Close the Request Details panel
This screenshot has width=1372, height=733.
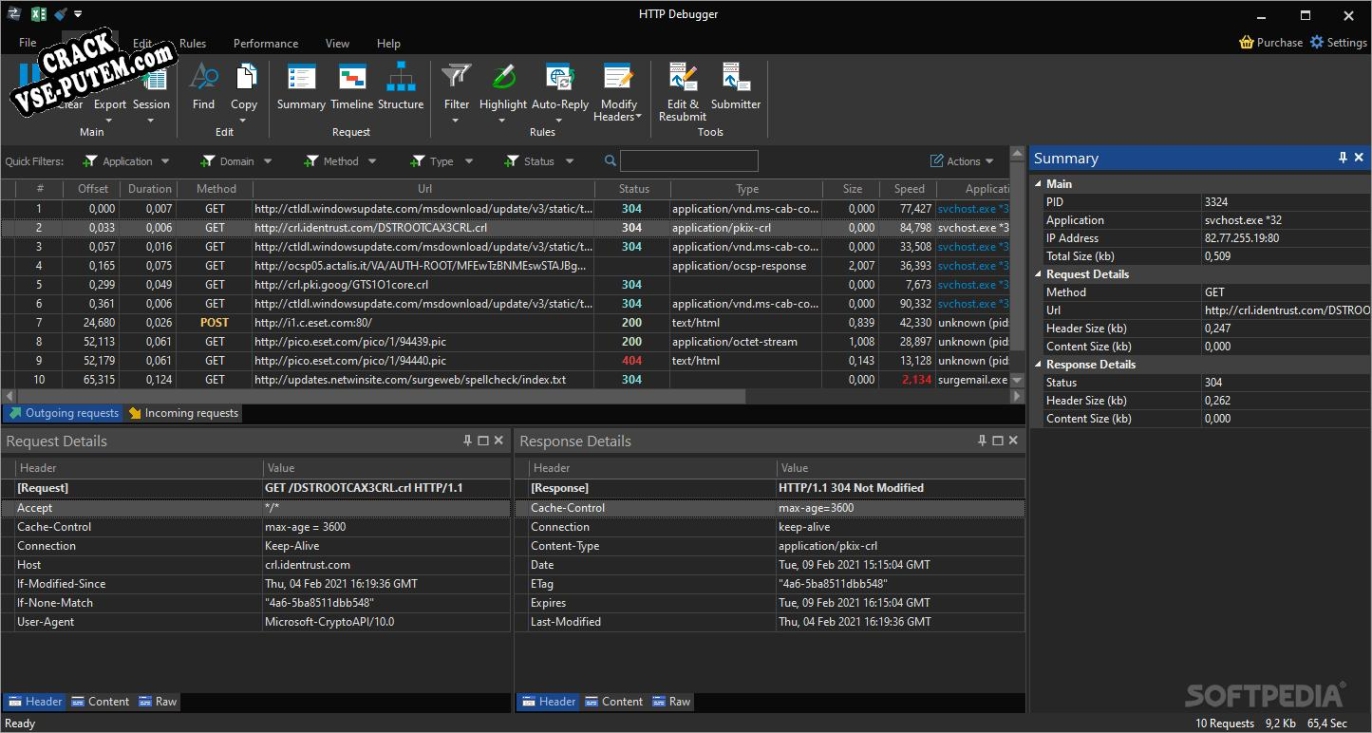499,441
